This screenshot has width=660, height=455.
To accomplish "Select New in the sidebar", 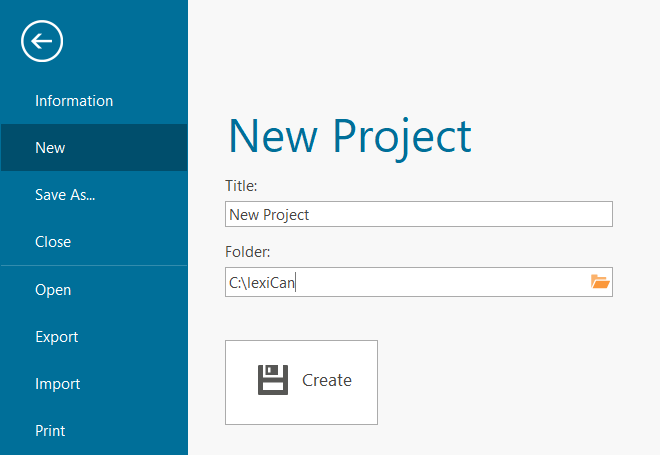I will pyautogui.click(x=50, y=148).
